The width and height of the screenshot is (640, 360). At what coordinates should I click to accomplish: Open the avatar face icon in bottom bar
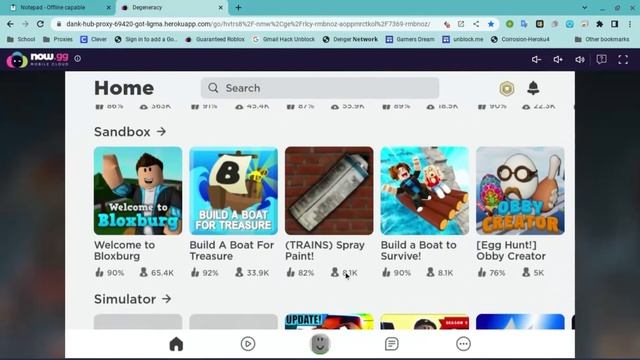pyautogui.click(x=320, y=344)
